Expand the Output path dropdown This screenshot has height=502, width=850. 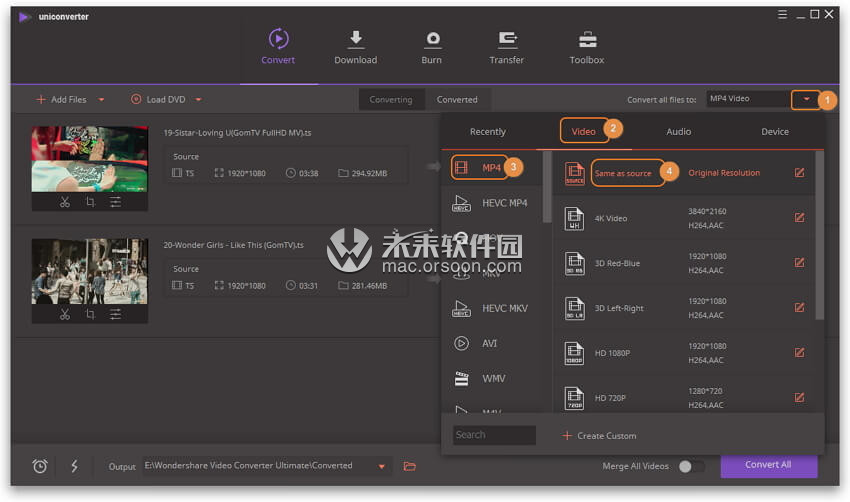click(x=382, y=467)
